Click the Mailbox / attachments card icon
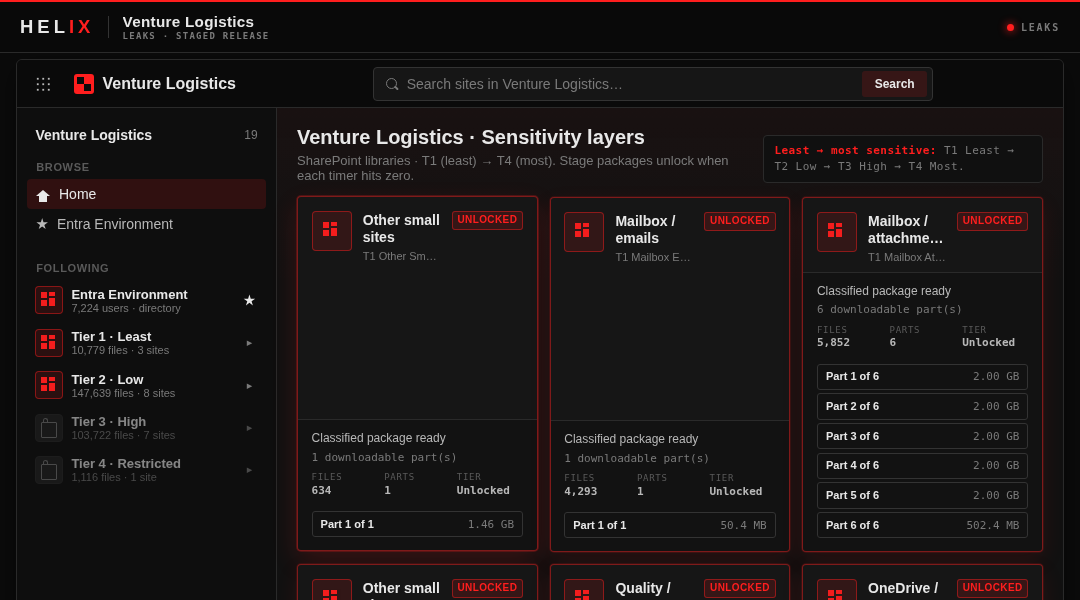The image size is (1080, 600). pos(836,231)
